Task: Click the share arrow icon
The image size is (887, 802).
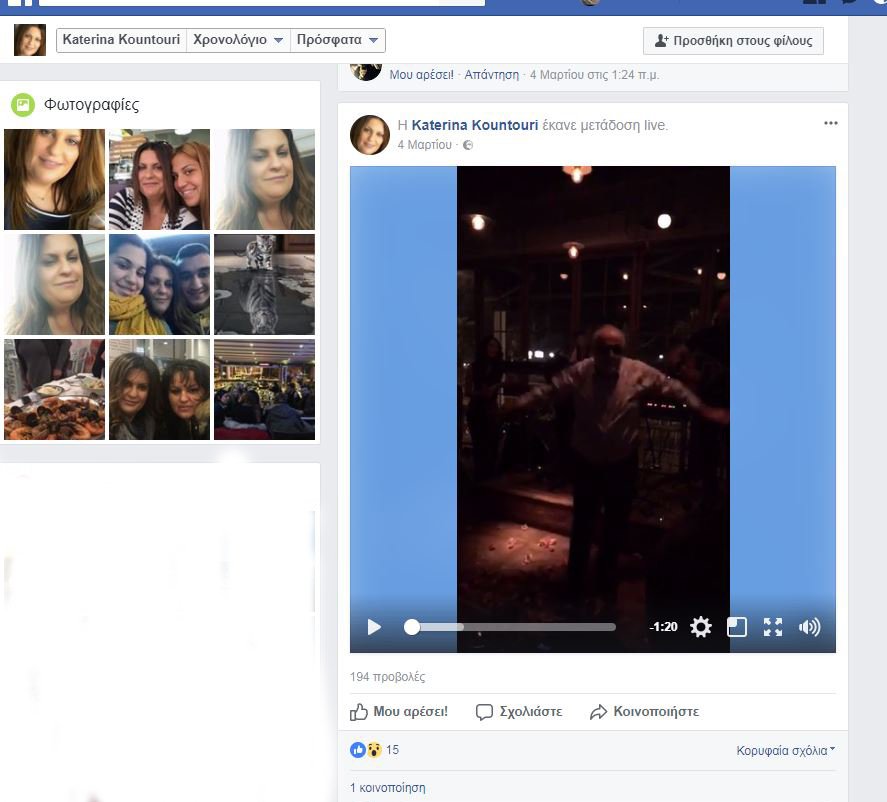Action: [x=599, y=712]
